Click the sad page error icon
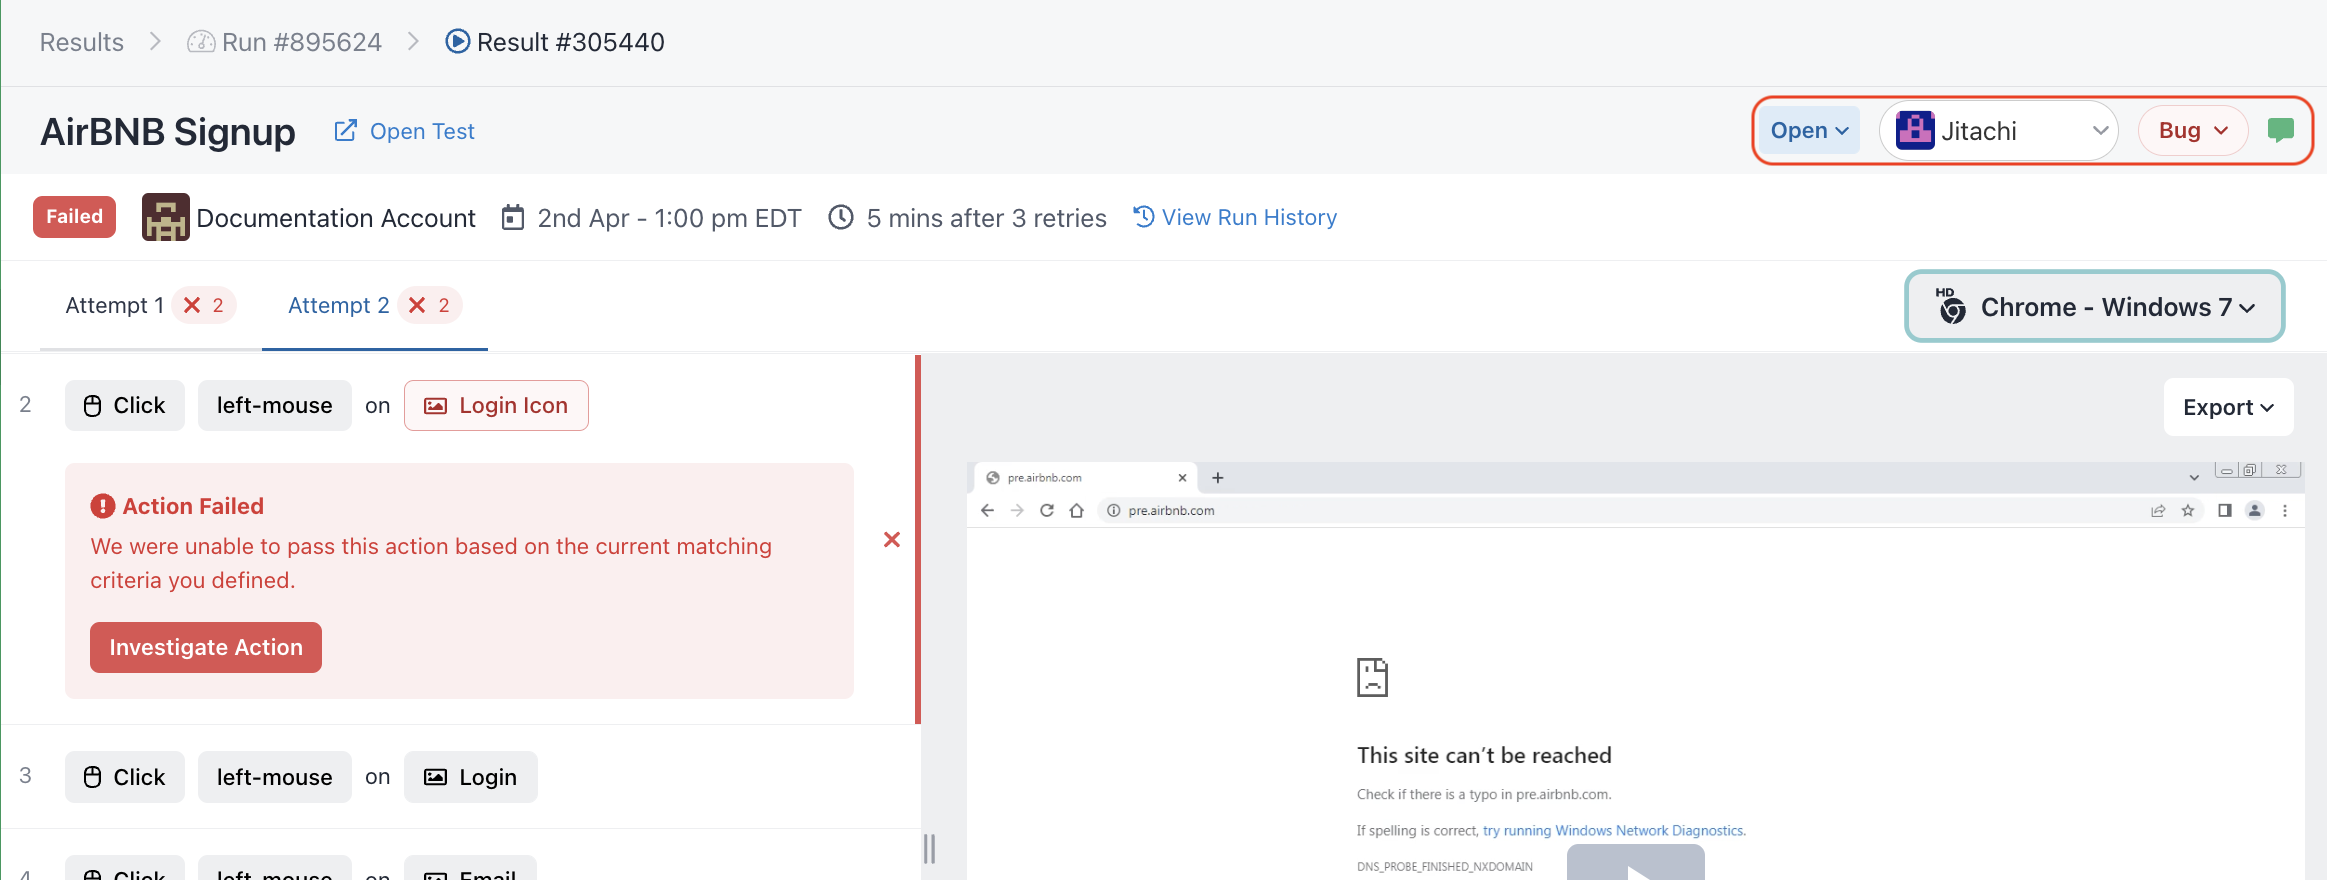Screen dimensions: 2327x880 click(1372, 677)
